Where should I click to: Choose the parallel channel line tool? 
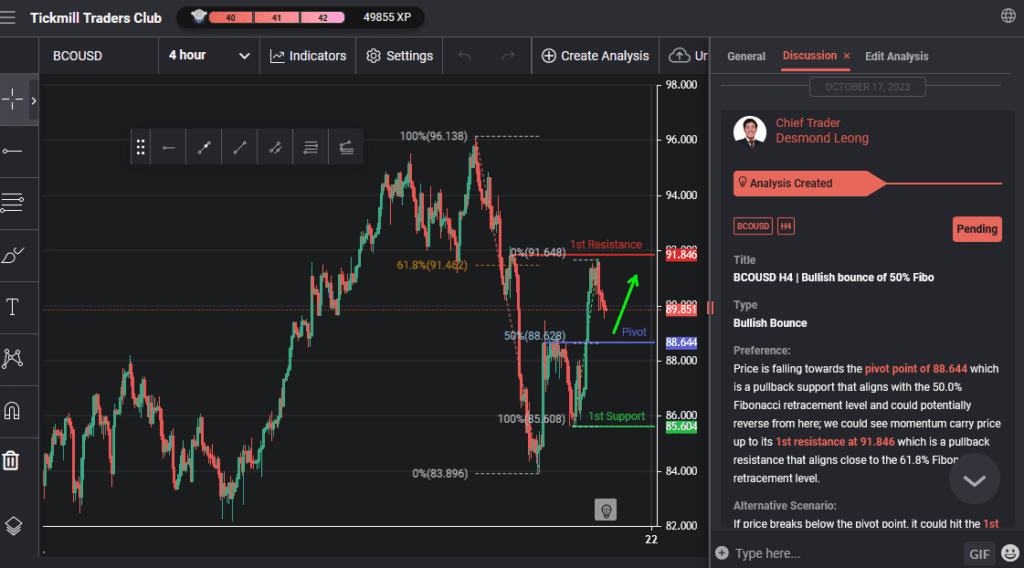point(276,148)
